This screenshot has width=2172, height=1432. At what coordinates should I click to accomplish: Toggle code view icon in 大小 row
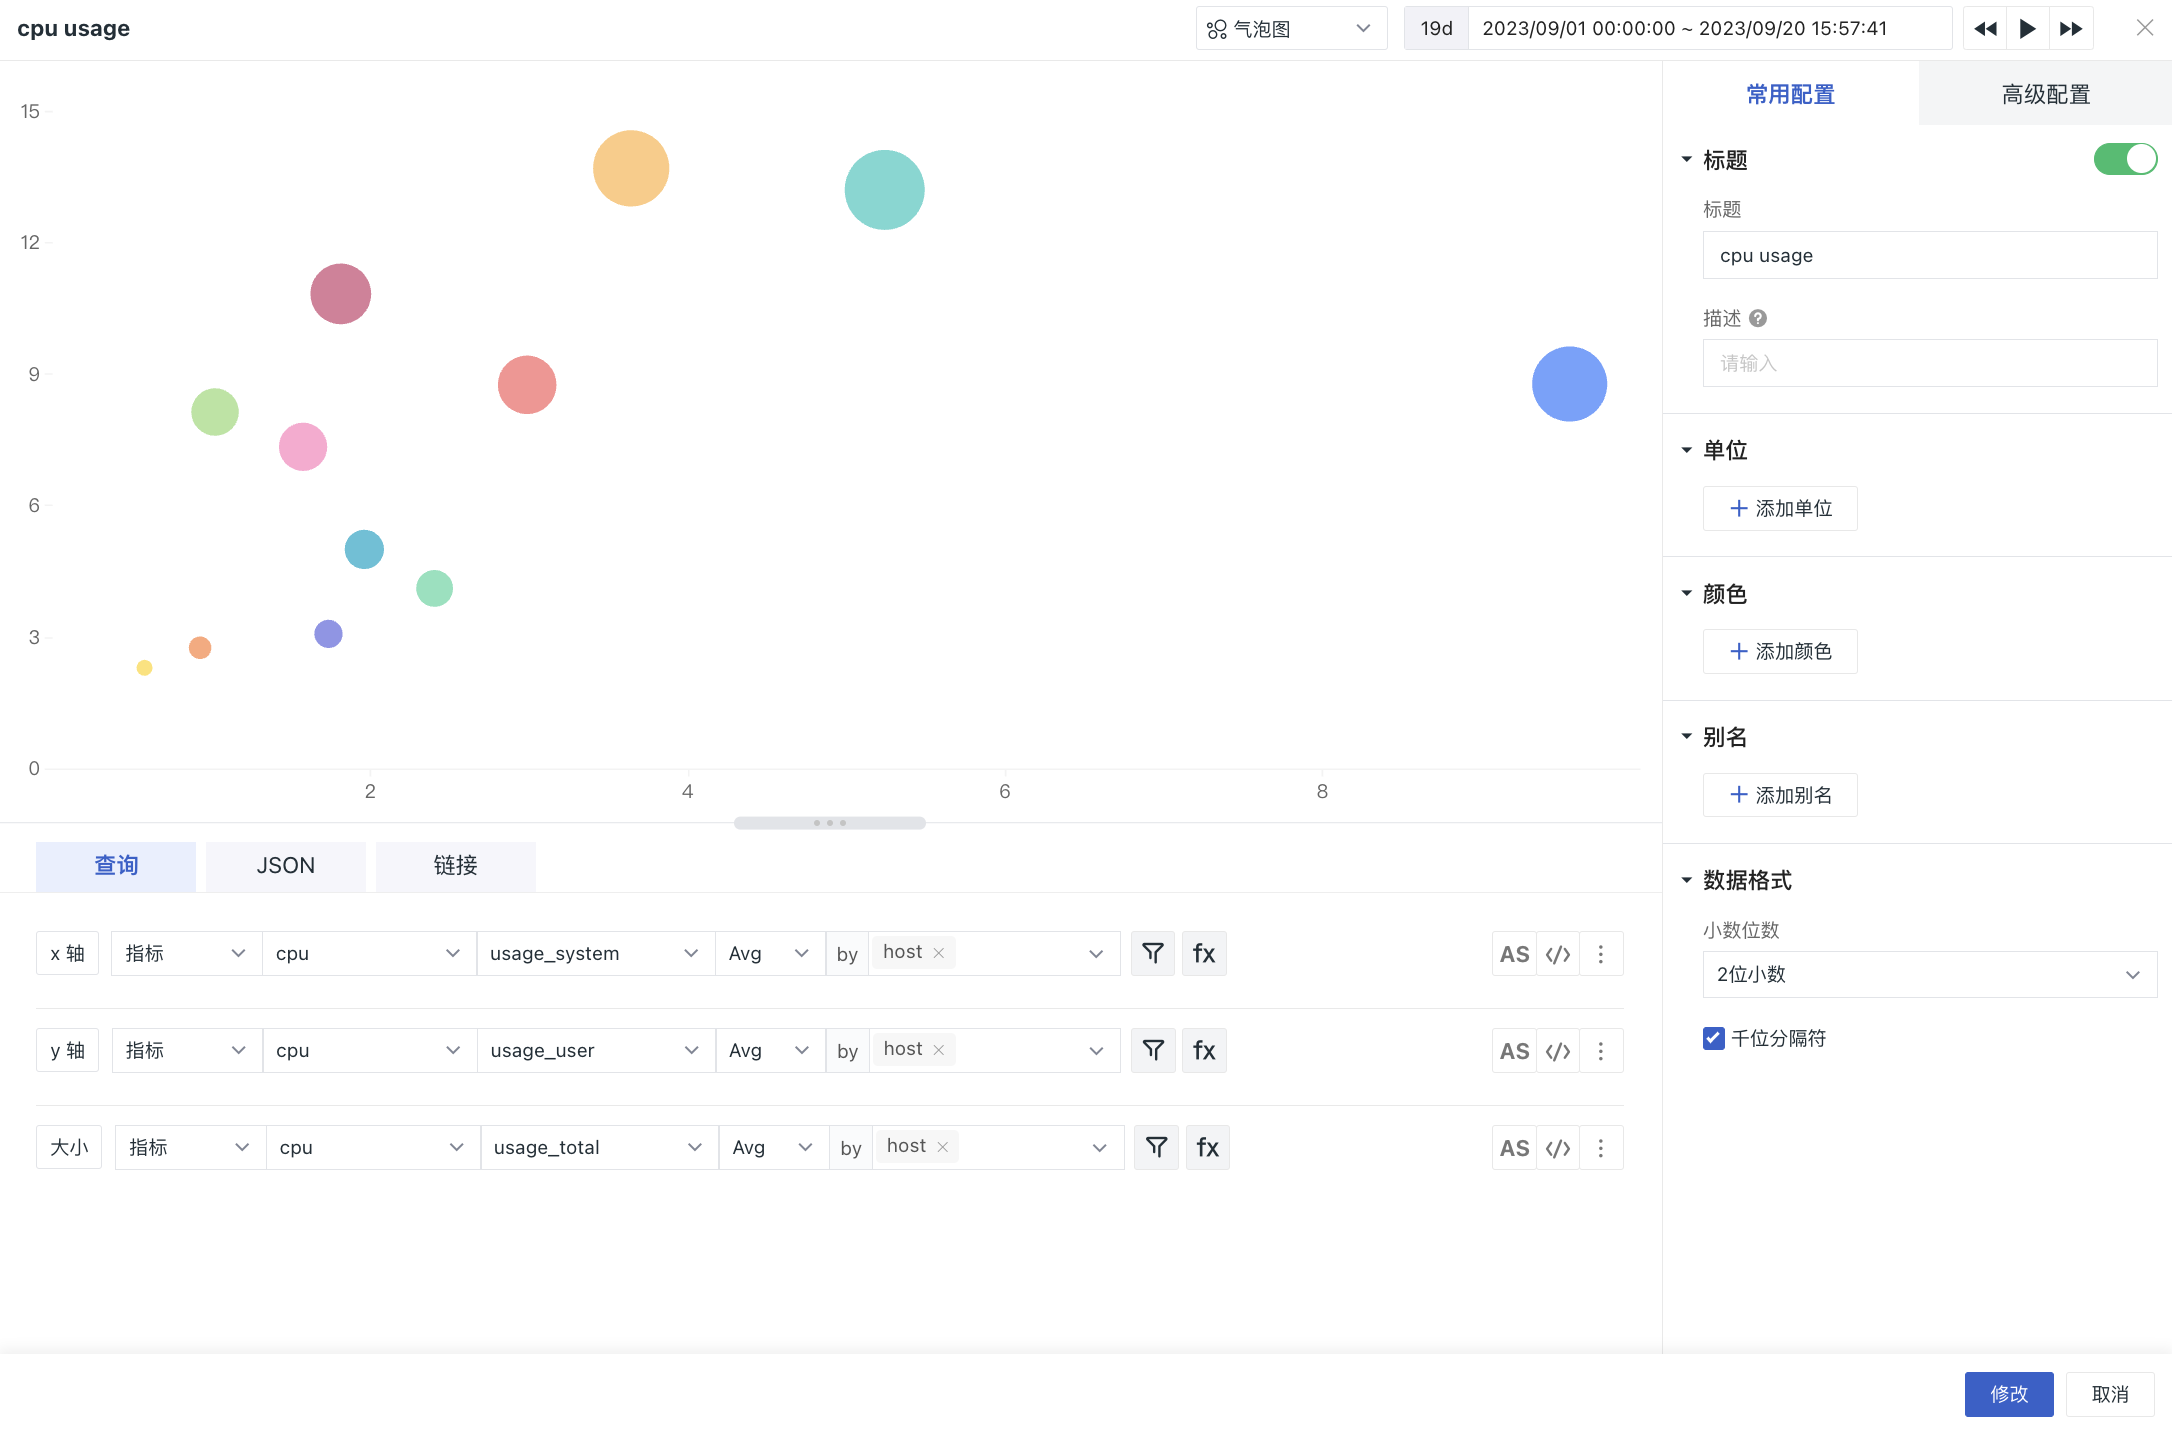click(x=1558, y=1148)
